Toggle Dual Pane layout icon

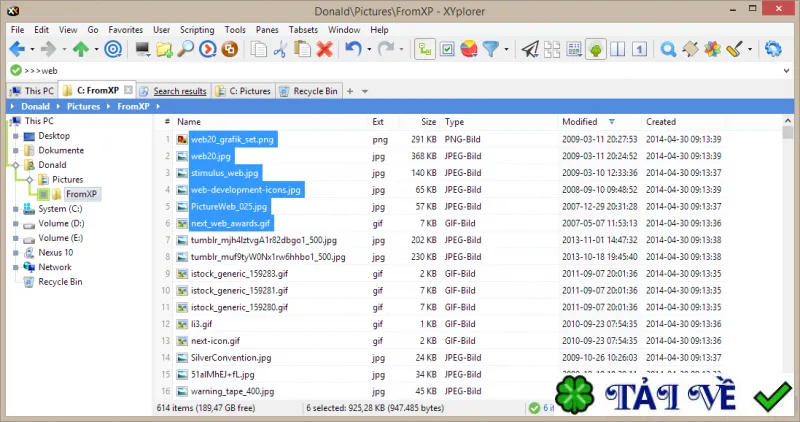tap(618, 49)
